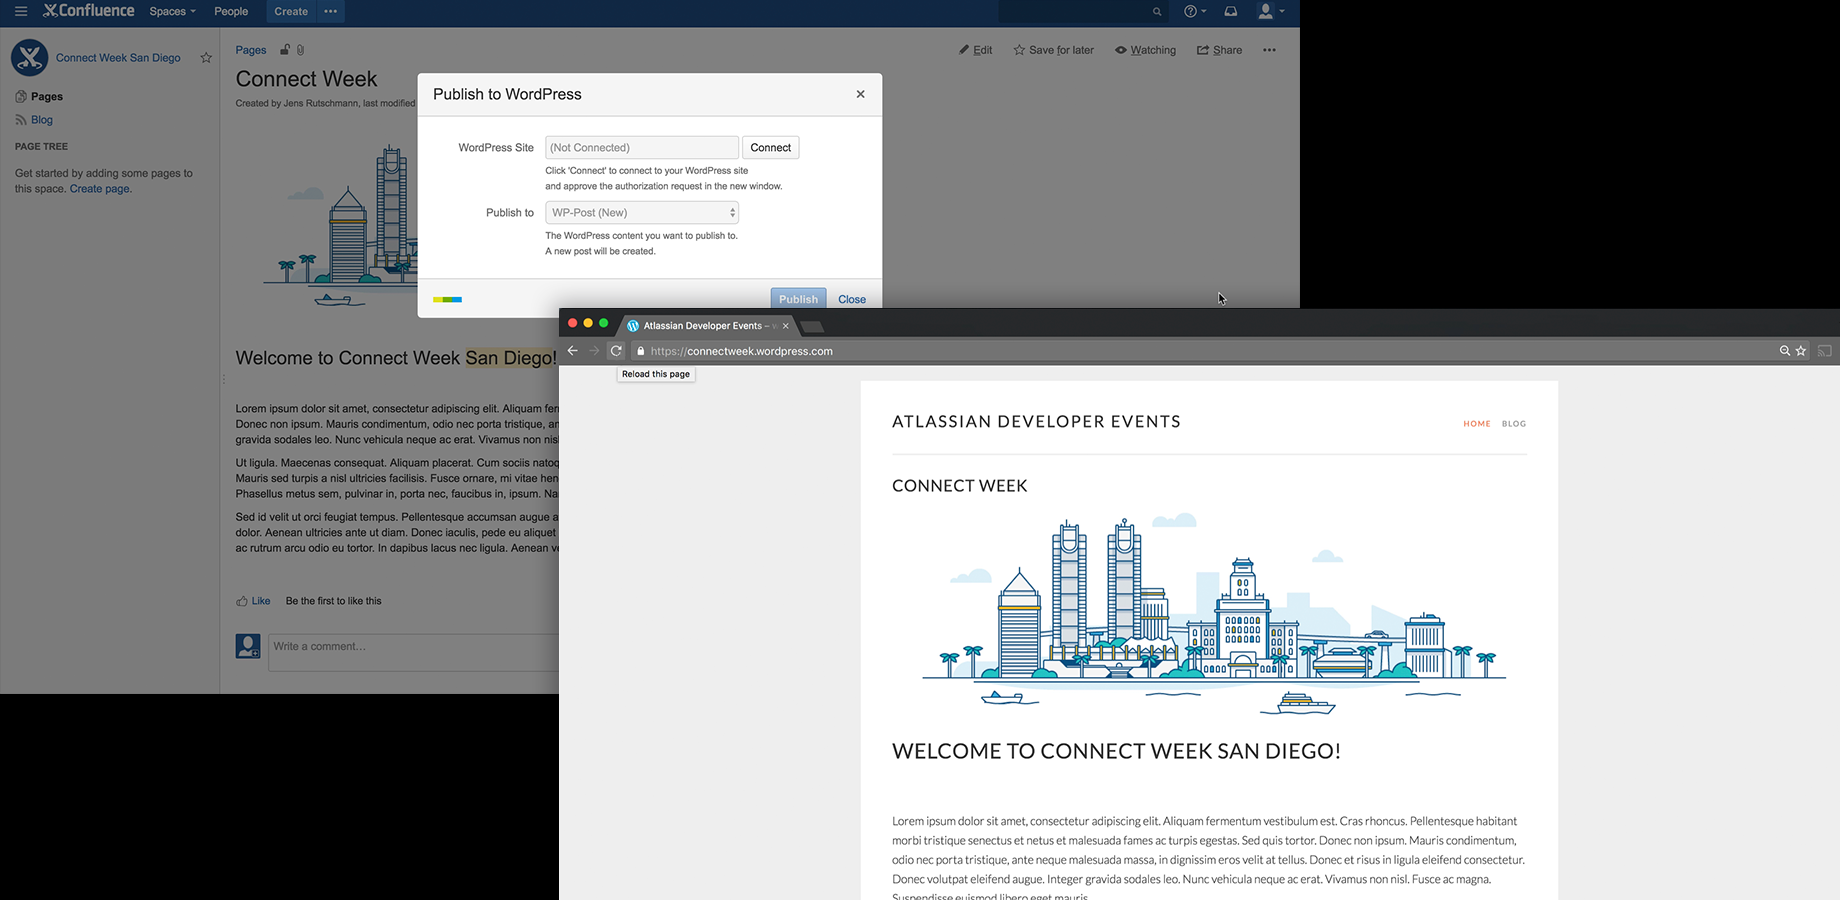The image size is (1840, 900).
Task: Open the Confluence hamburger app menu
Action: click(x=21, y=12)
